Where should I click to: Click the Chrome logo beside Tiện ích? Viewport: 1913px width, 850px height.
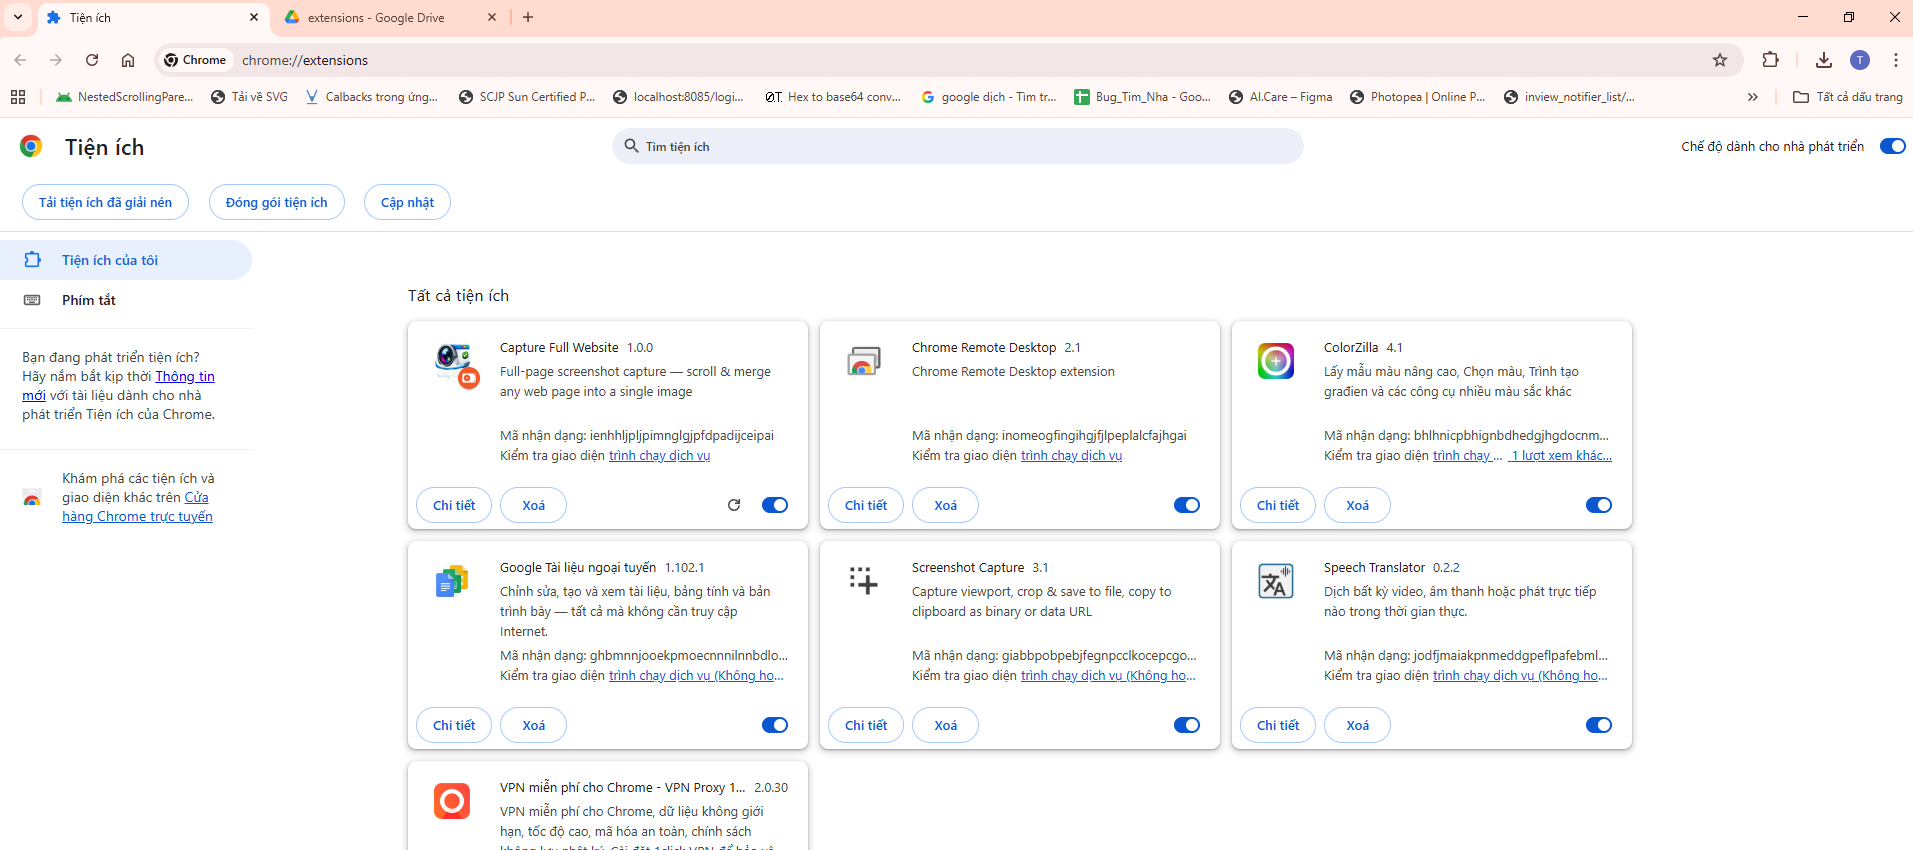coord(31,147)
